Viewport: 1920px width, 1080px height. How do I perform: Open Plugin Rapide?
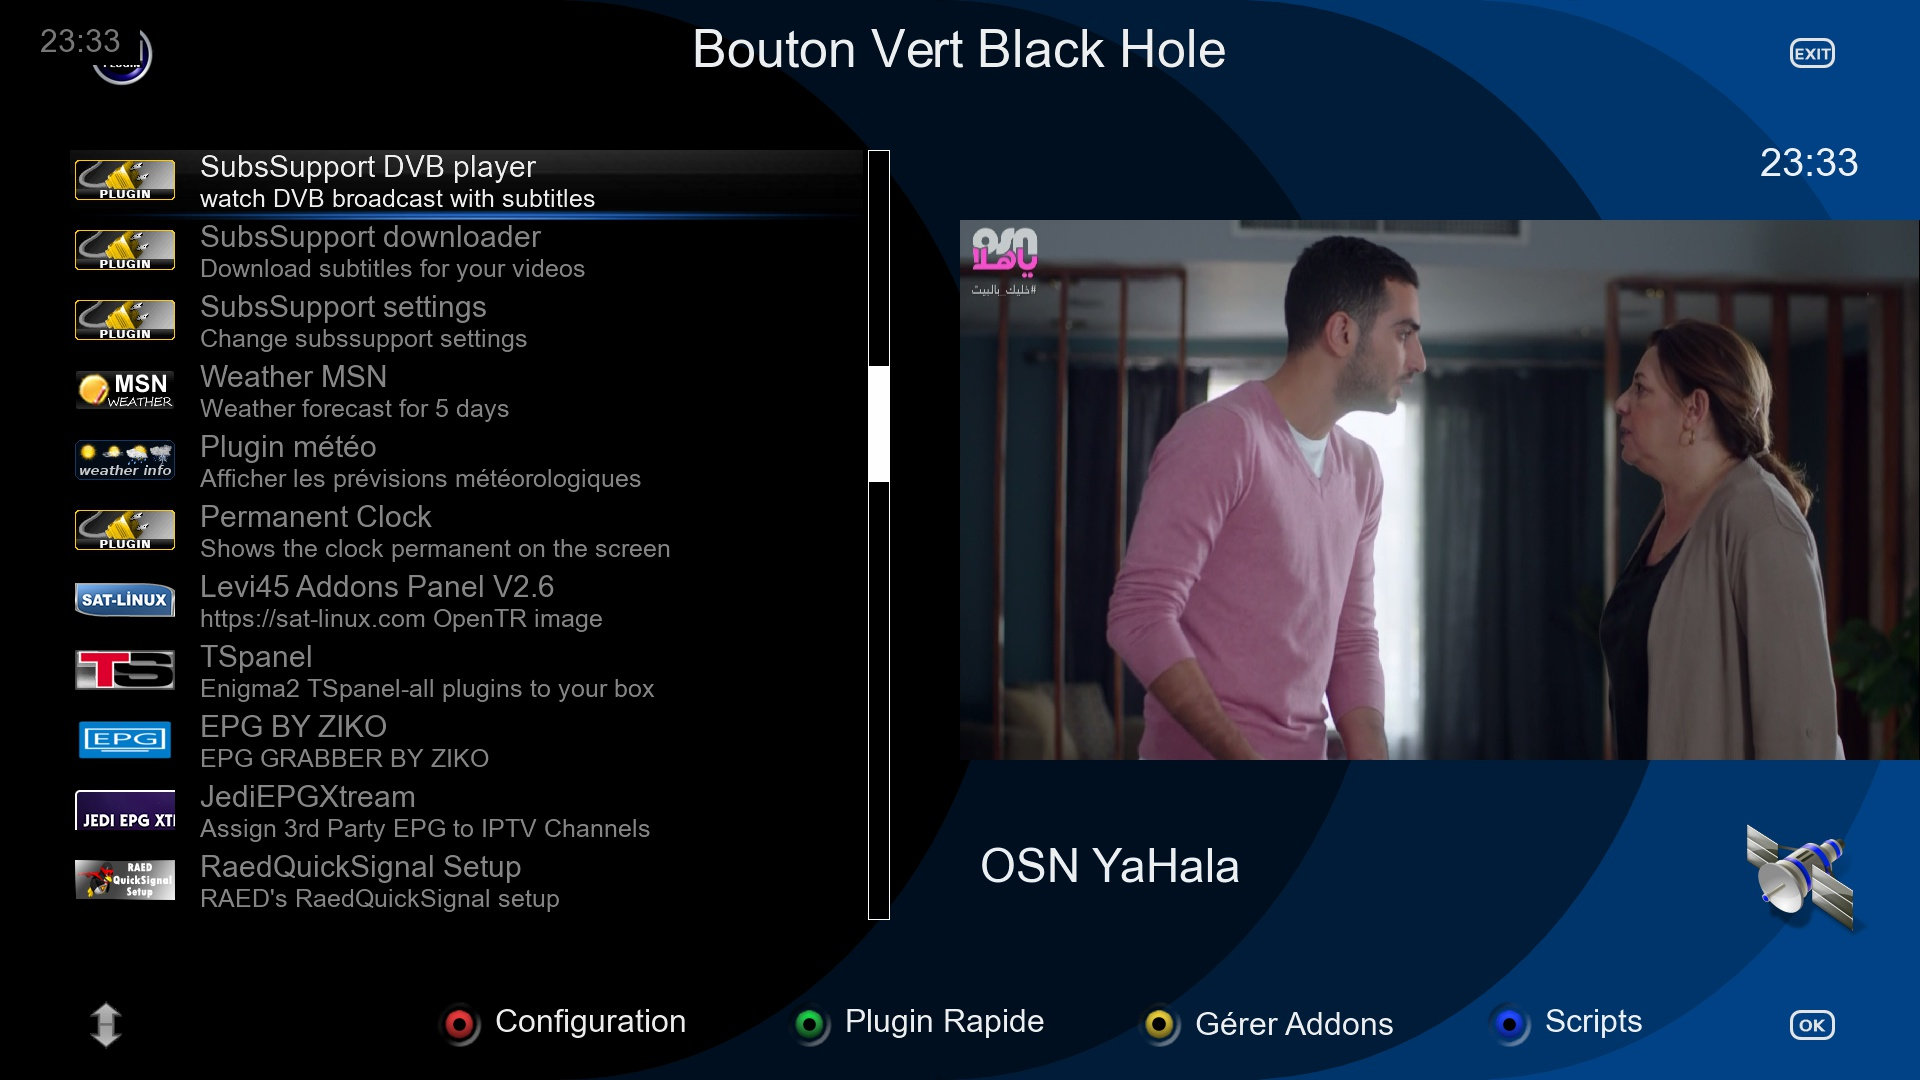click(944, 1022)
